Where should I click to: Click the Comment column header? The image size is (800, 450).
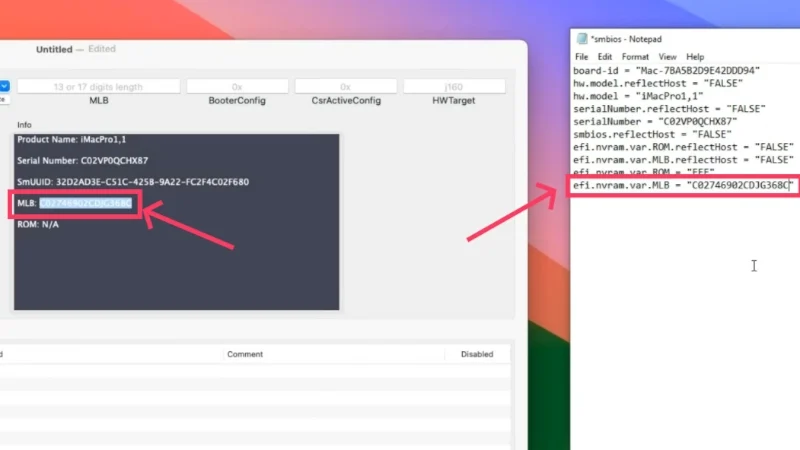click(245, 354)
